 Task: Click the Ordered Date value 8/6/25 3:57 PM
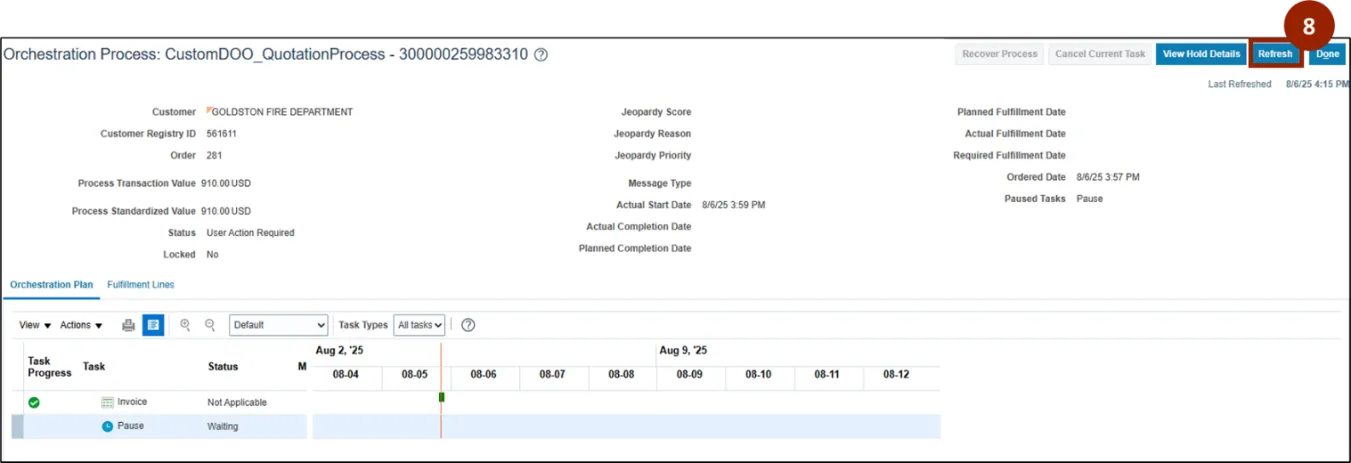(1108, 177)
